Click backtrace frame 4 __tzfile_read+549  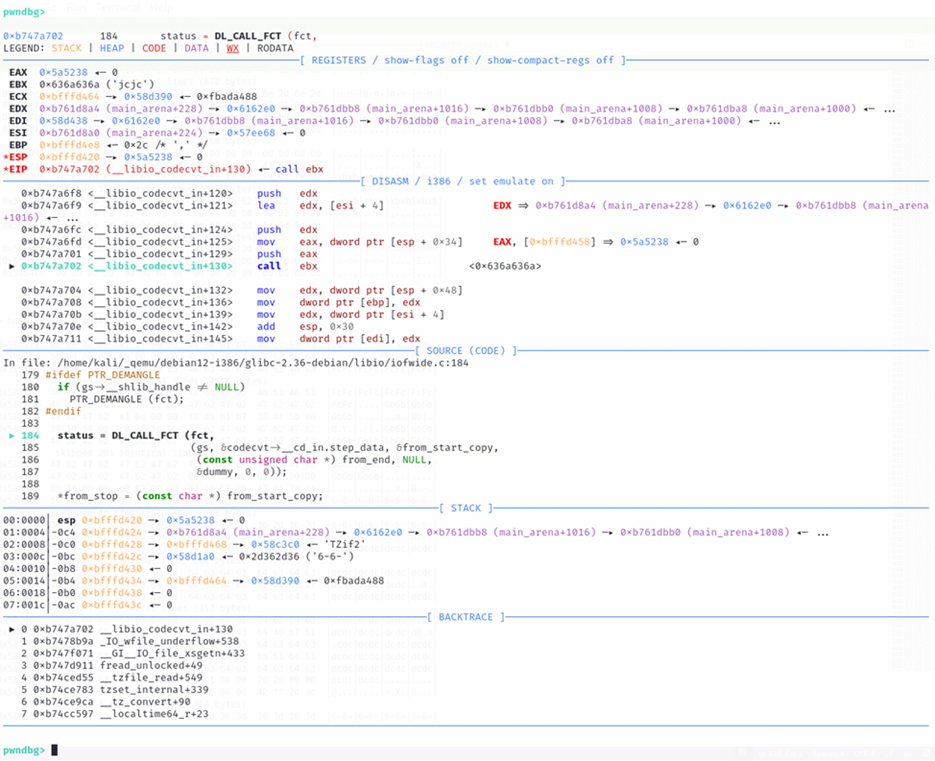tap(112, 678)
